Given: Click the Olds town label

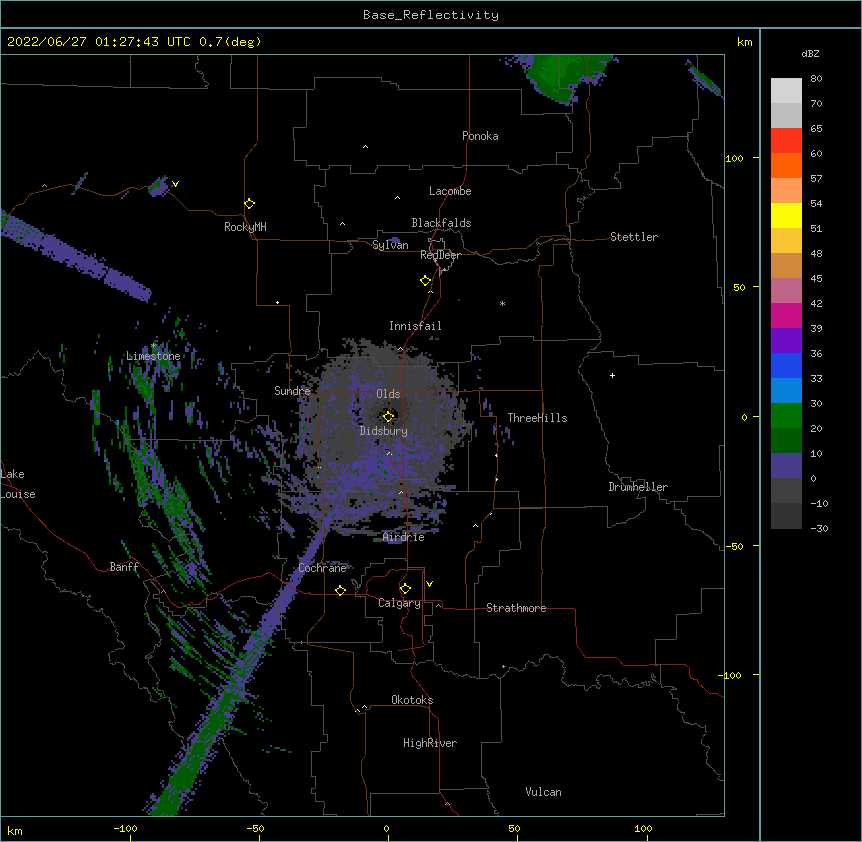Looking at the screenshot, I should (388, 394).
